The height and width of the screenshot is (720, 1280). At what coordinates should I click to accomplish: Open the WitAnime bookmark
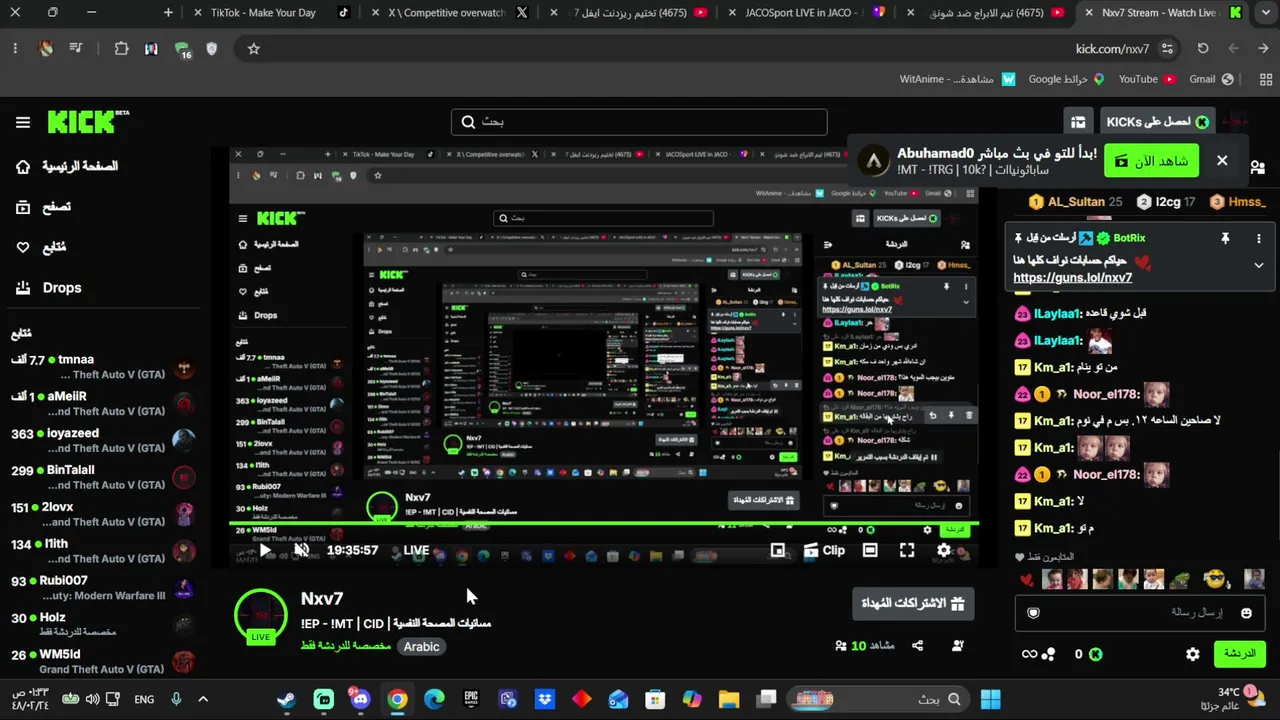957,79
